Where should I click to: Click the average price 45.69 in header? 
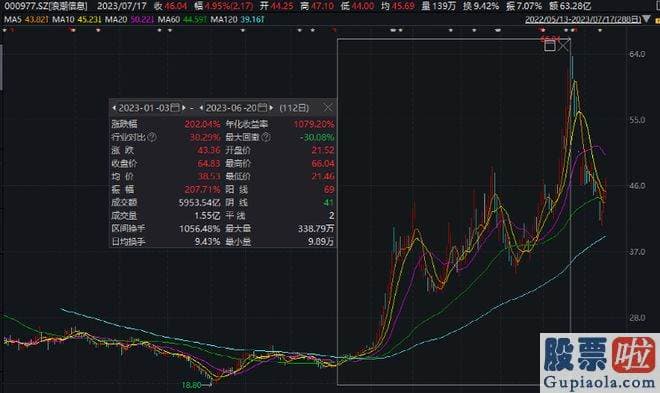(x=403, y=6)
